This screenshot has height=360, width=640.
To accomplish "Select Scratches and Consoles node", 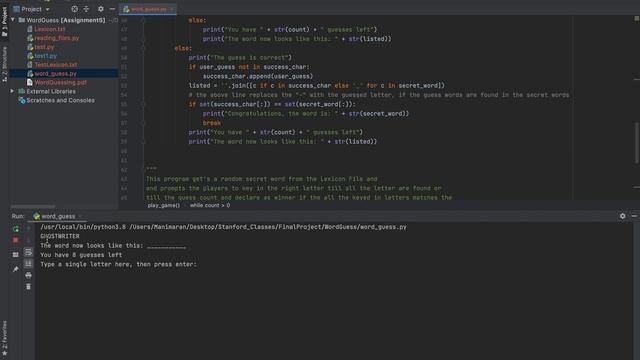I will pos(60,100).
